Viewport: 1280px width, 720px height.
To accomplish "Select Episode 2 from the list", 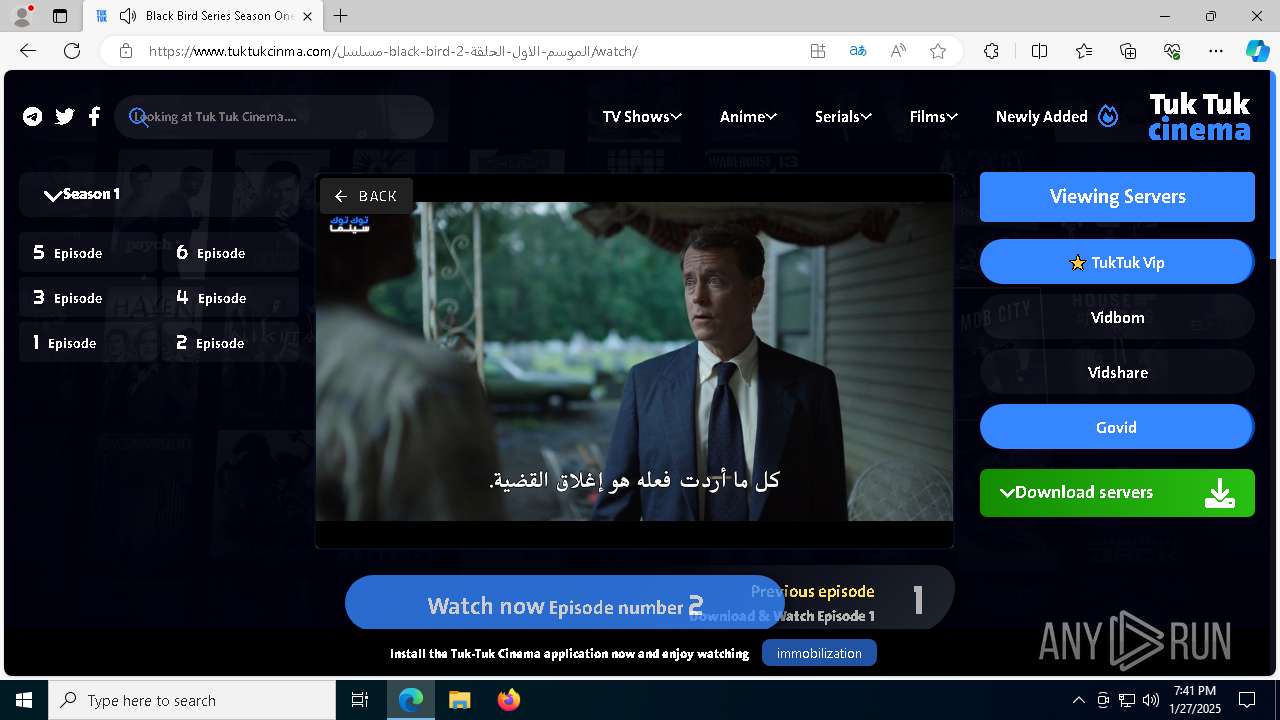I will pyautogui.click(x=231, y=343).
